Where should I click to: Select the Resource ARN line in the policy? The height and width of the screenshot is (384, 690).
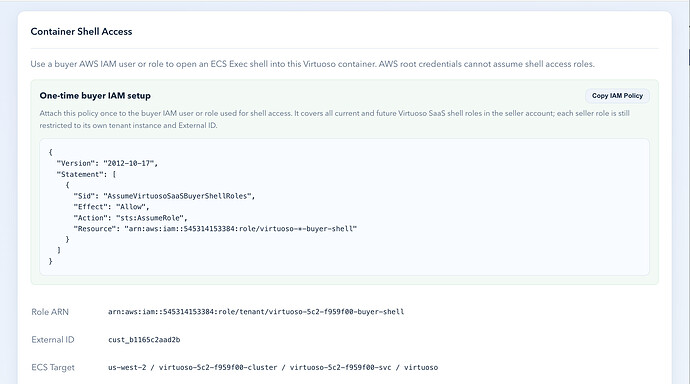tap(215, 229)
